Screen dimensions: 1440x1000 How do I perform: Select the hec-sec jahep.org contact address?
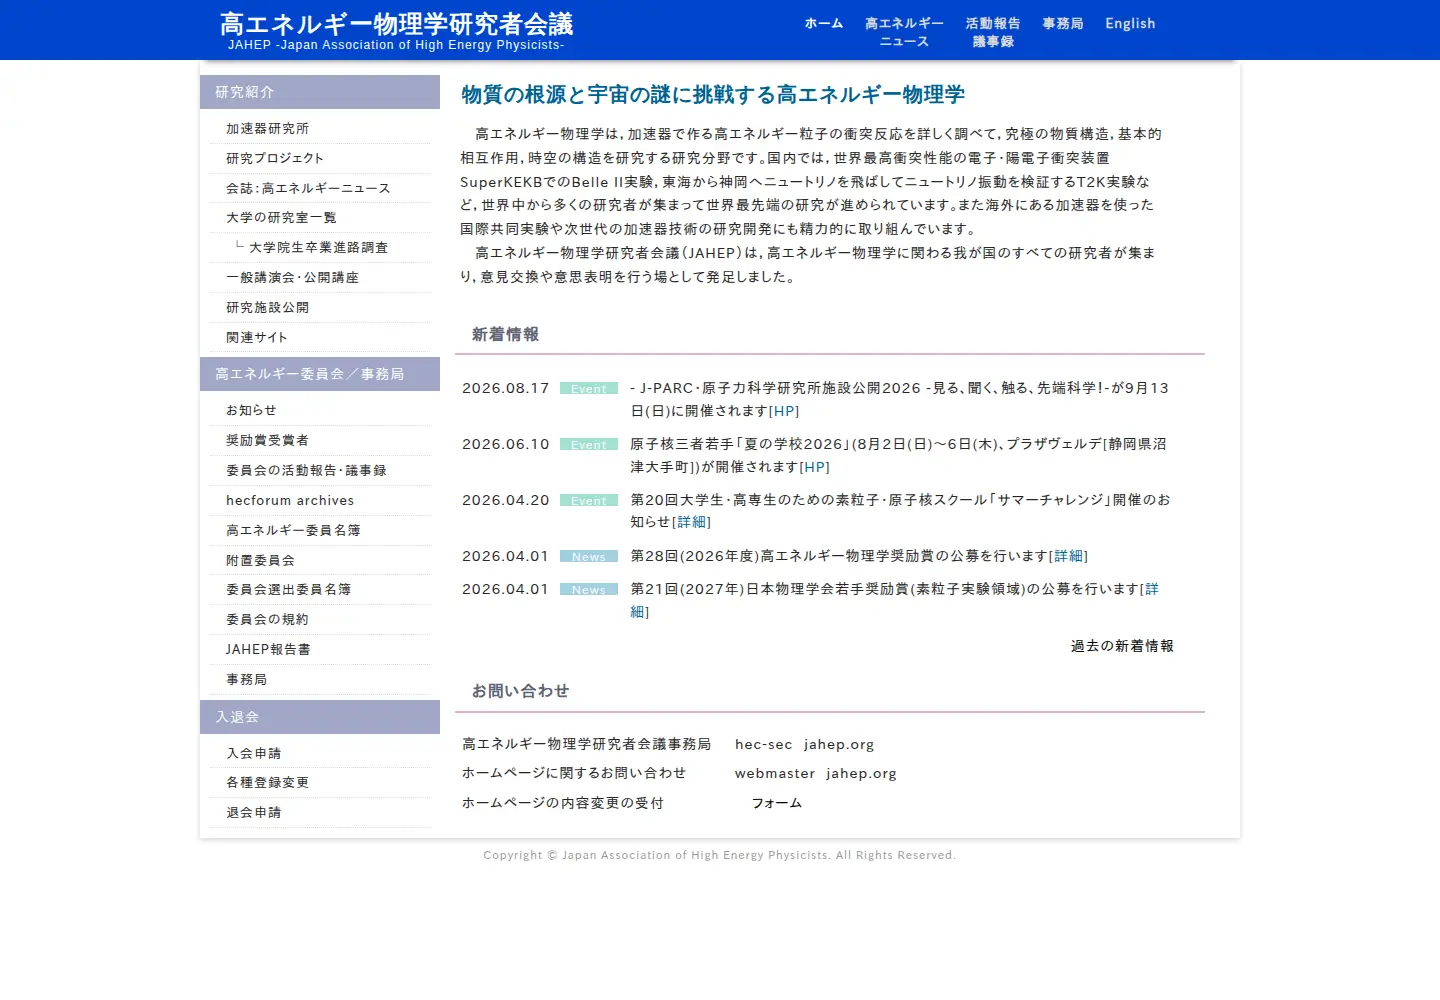804,745
